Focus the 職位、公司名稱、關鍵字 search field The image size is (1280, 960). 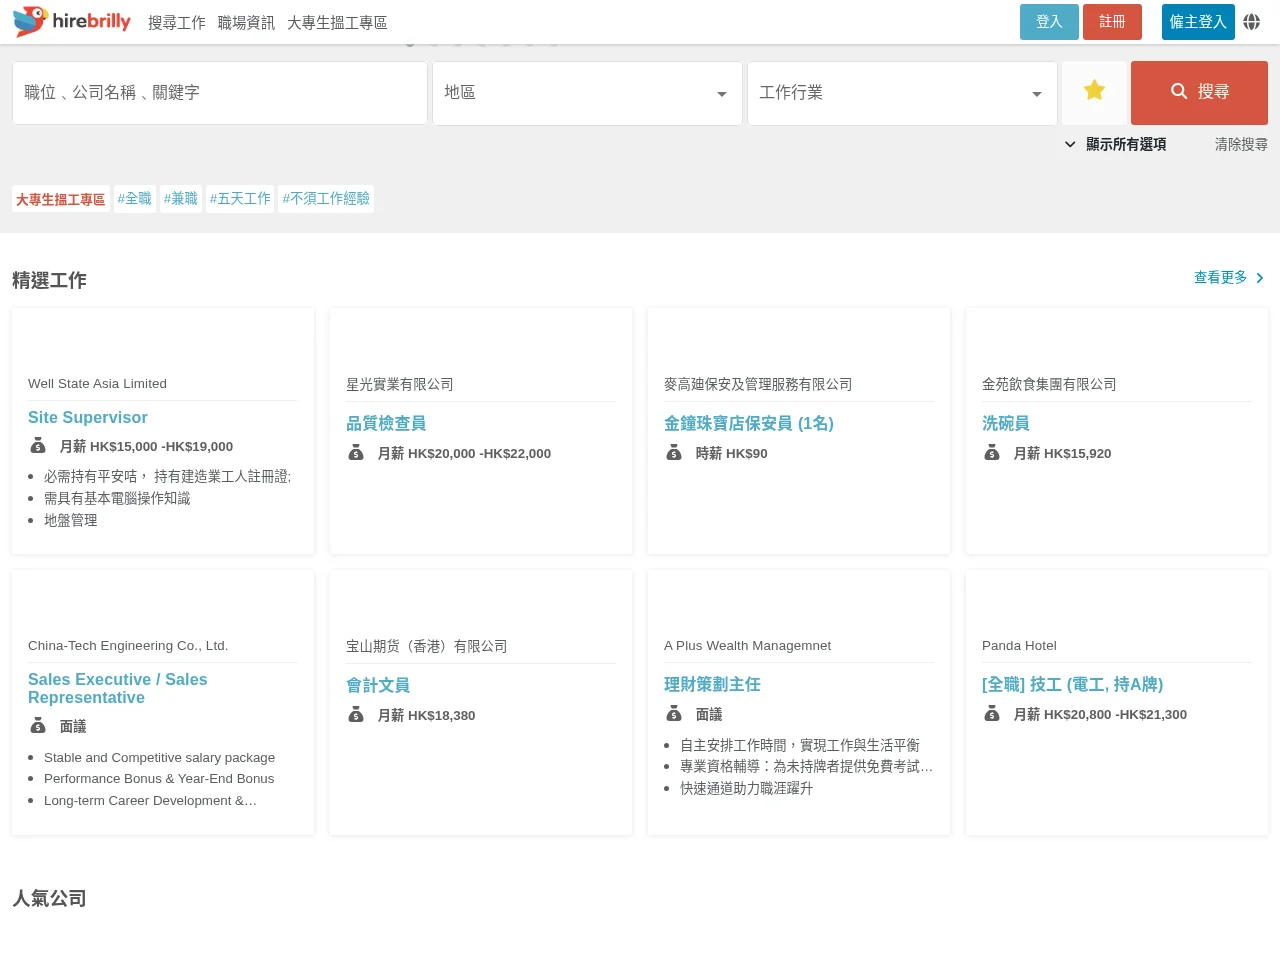(x=220, y=93)
